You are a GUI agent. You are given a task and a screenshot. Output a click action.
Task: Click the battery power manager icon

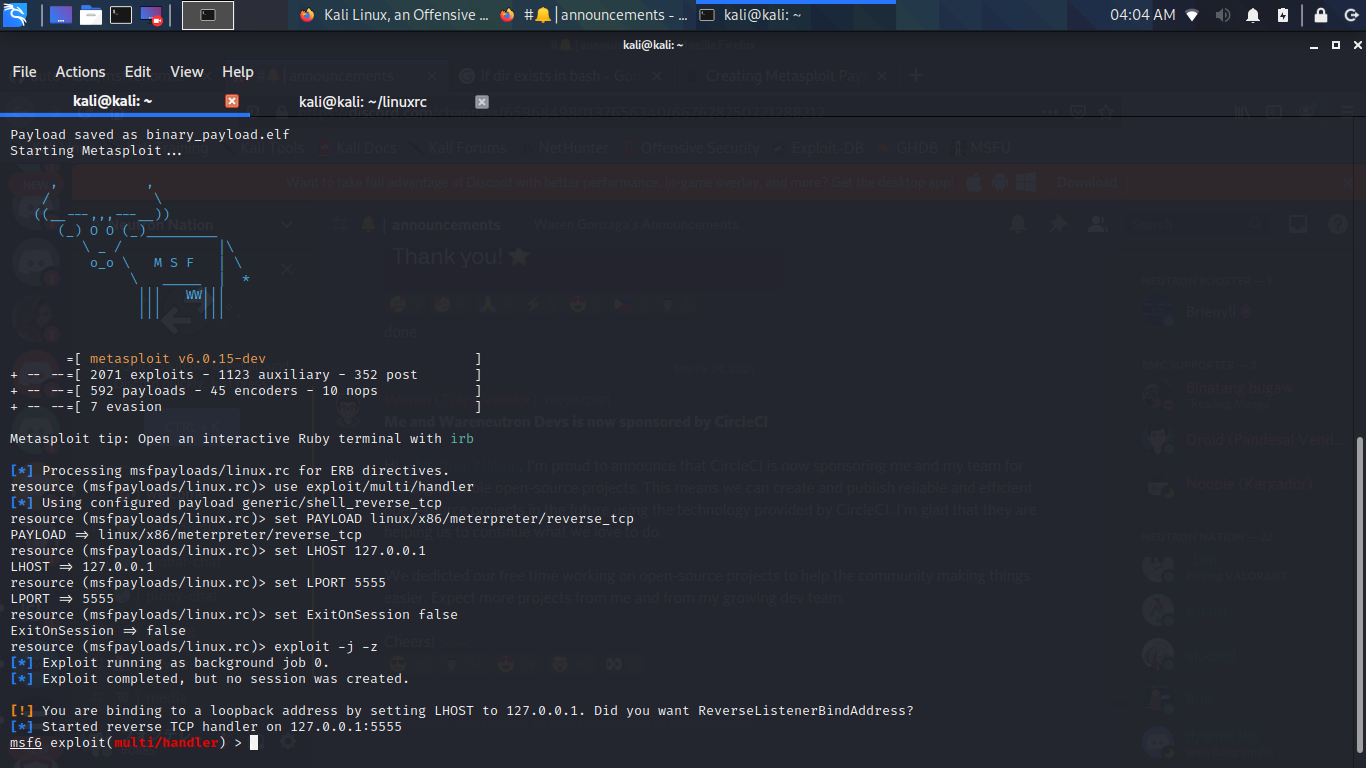(x=1283, y=15)
